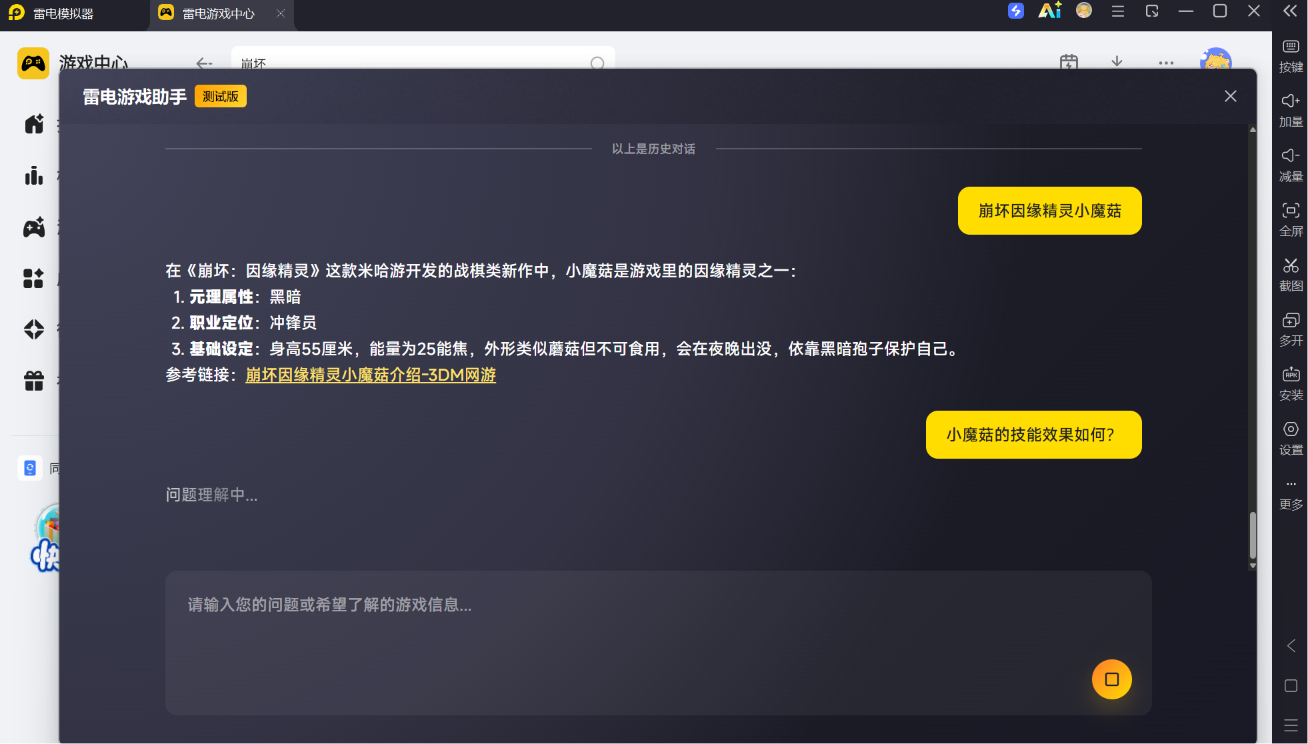
Task: Click the Android home square button
Action: pos(1291,686)
